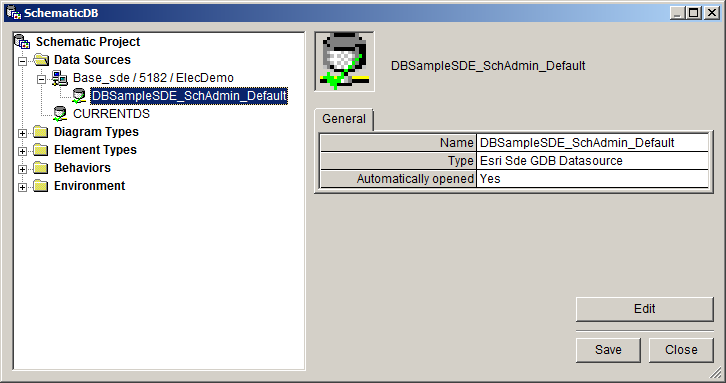This screenshot has width=726, height=383.
Task: Click the Automatically opened property label
Action: tap(398, 179)
